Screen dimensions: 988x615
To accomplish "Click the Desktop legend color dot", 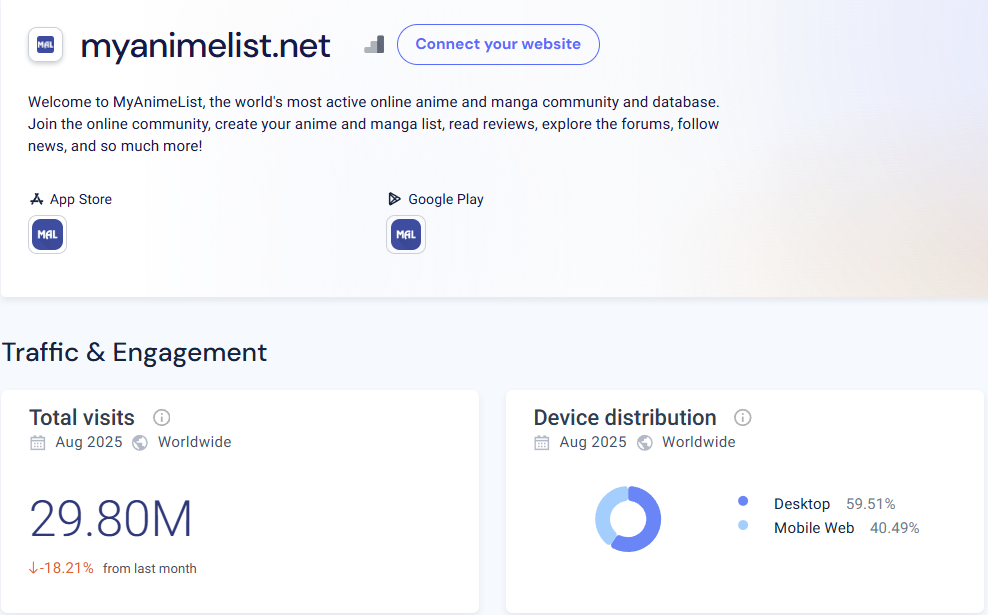I will click(x=743, y=502).
